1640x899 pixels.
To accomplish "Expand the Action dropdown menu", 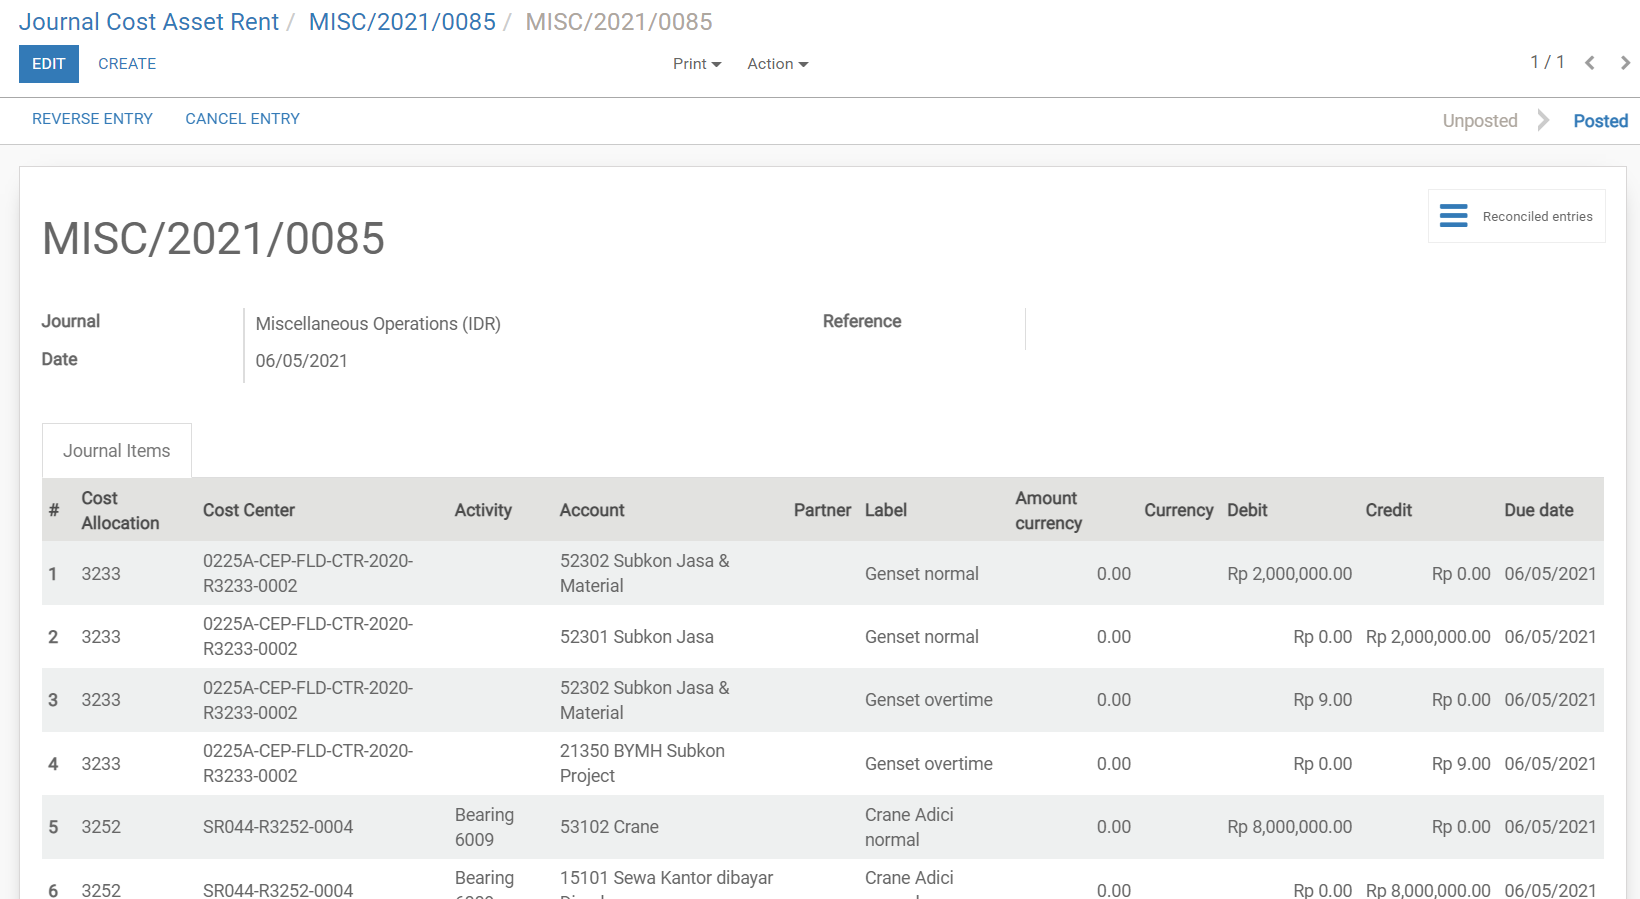I will click(x=777, y=64).
